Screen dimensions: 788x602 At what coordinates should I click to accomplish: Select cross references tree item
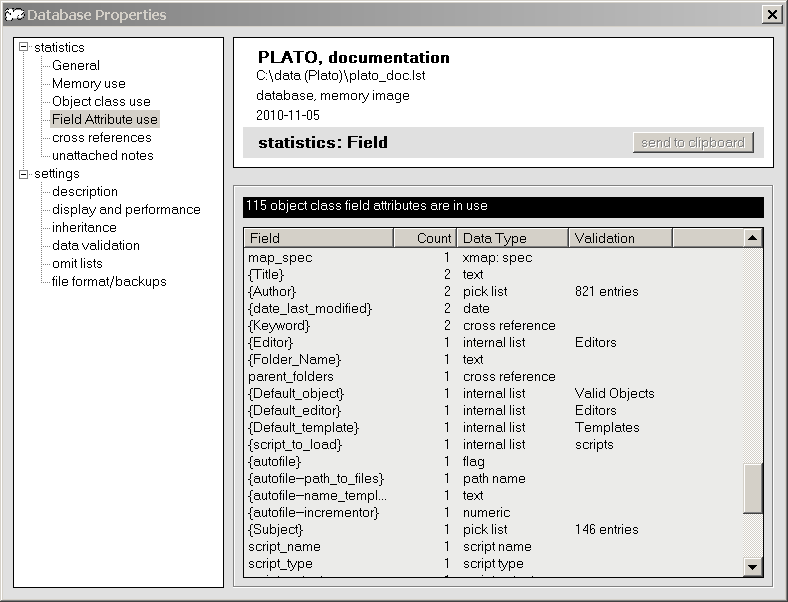pyautogui.click(x=101, y=138)
